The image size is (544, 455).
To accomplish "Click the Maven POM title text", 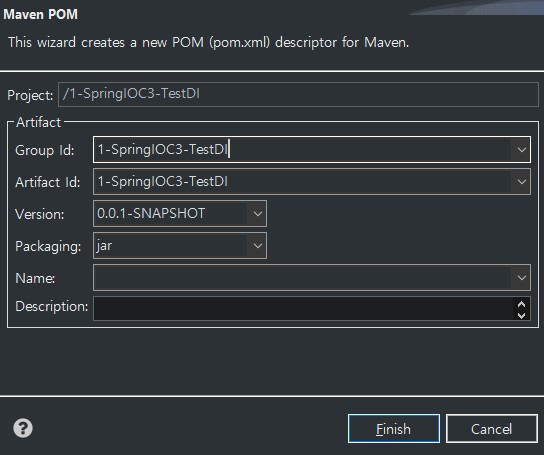I will (x=41, y=15).
